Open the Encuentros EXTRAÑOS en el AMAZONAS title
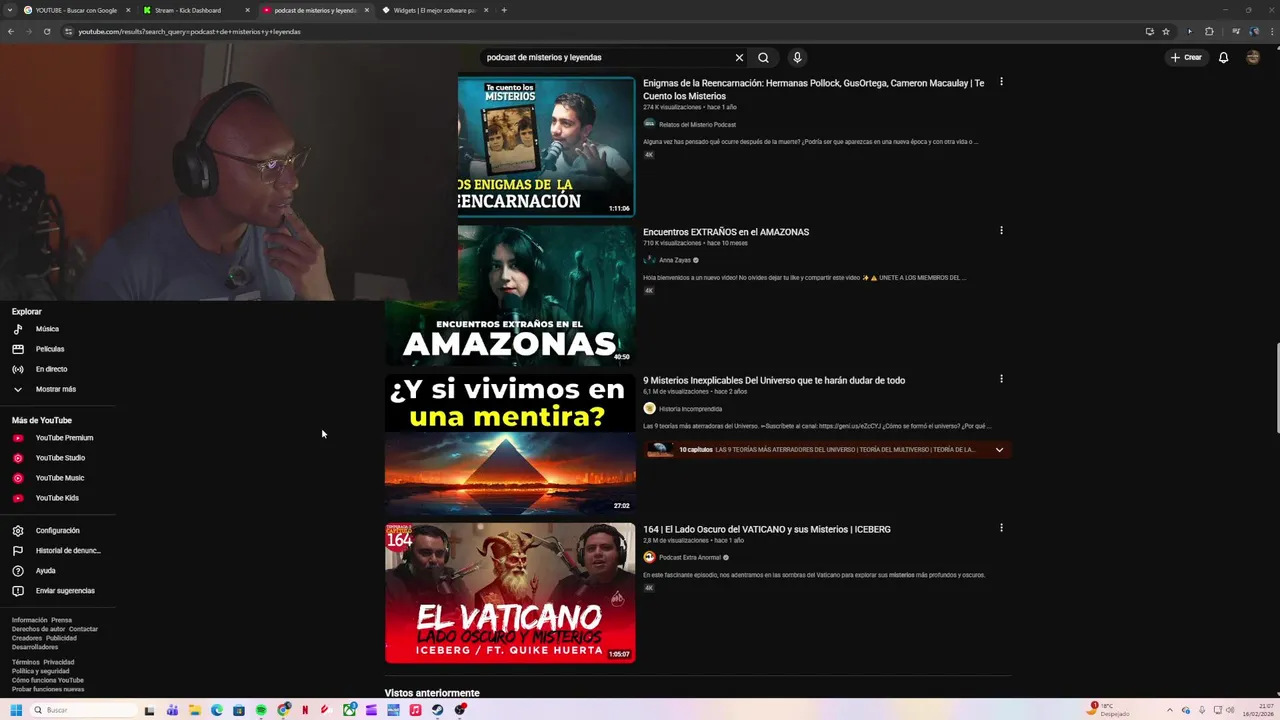This screenshot has height=720, width=1280. pos(726,232)
